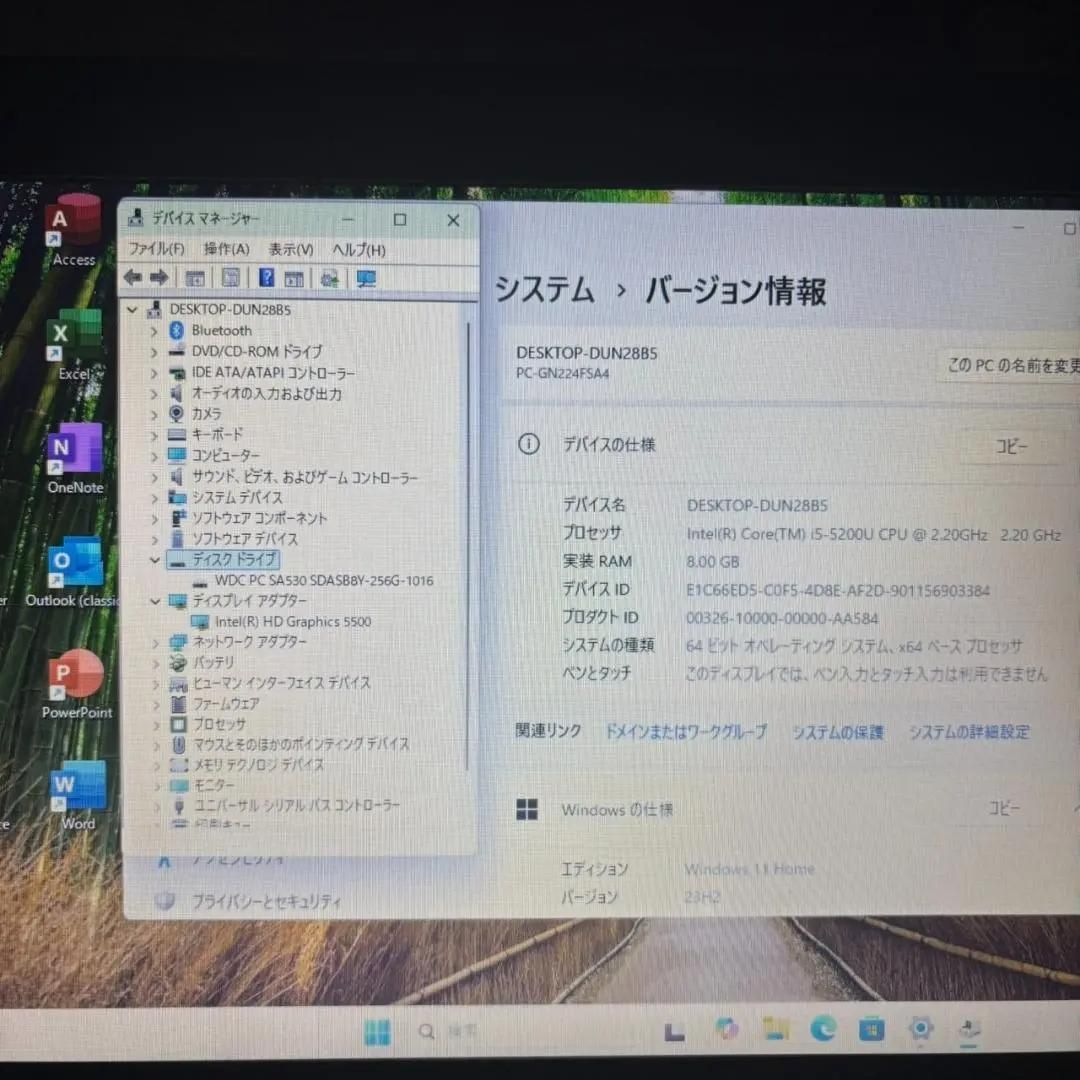This screenshot has height=1080, width=1080.
Task: Open the Excel desktop shortcut
Action: pyautogui.click(x=75, y=344)
